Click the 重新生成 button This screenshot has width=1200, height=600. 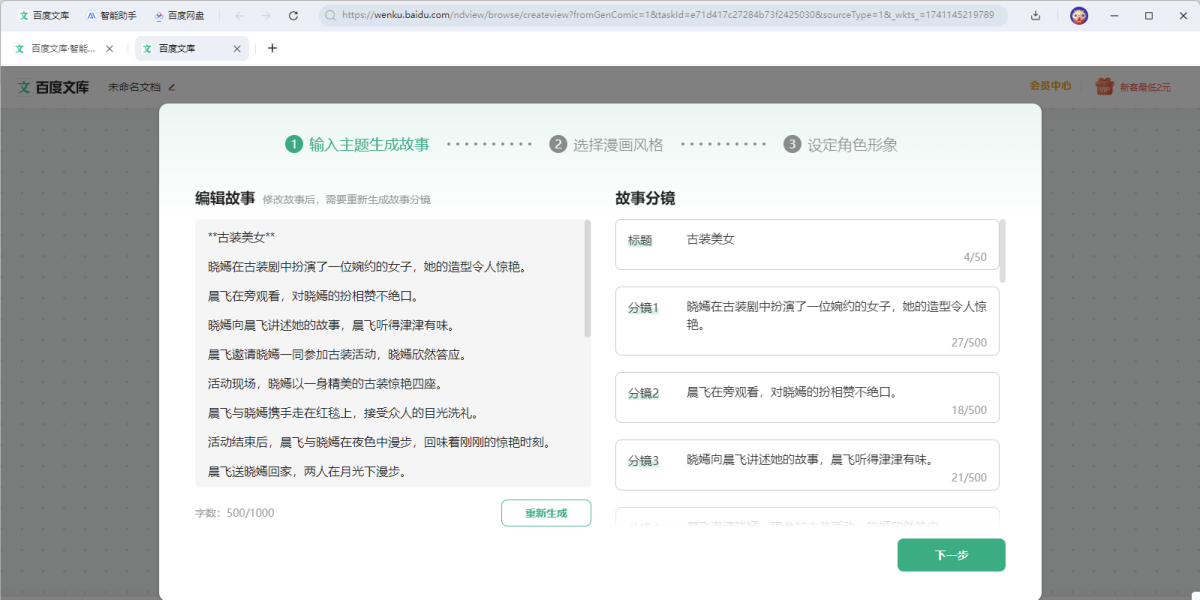[546, 513]
